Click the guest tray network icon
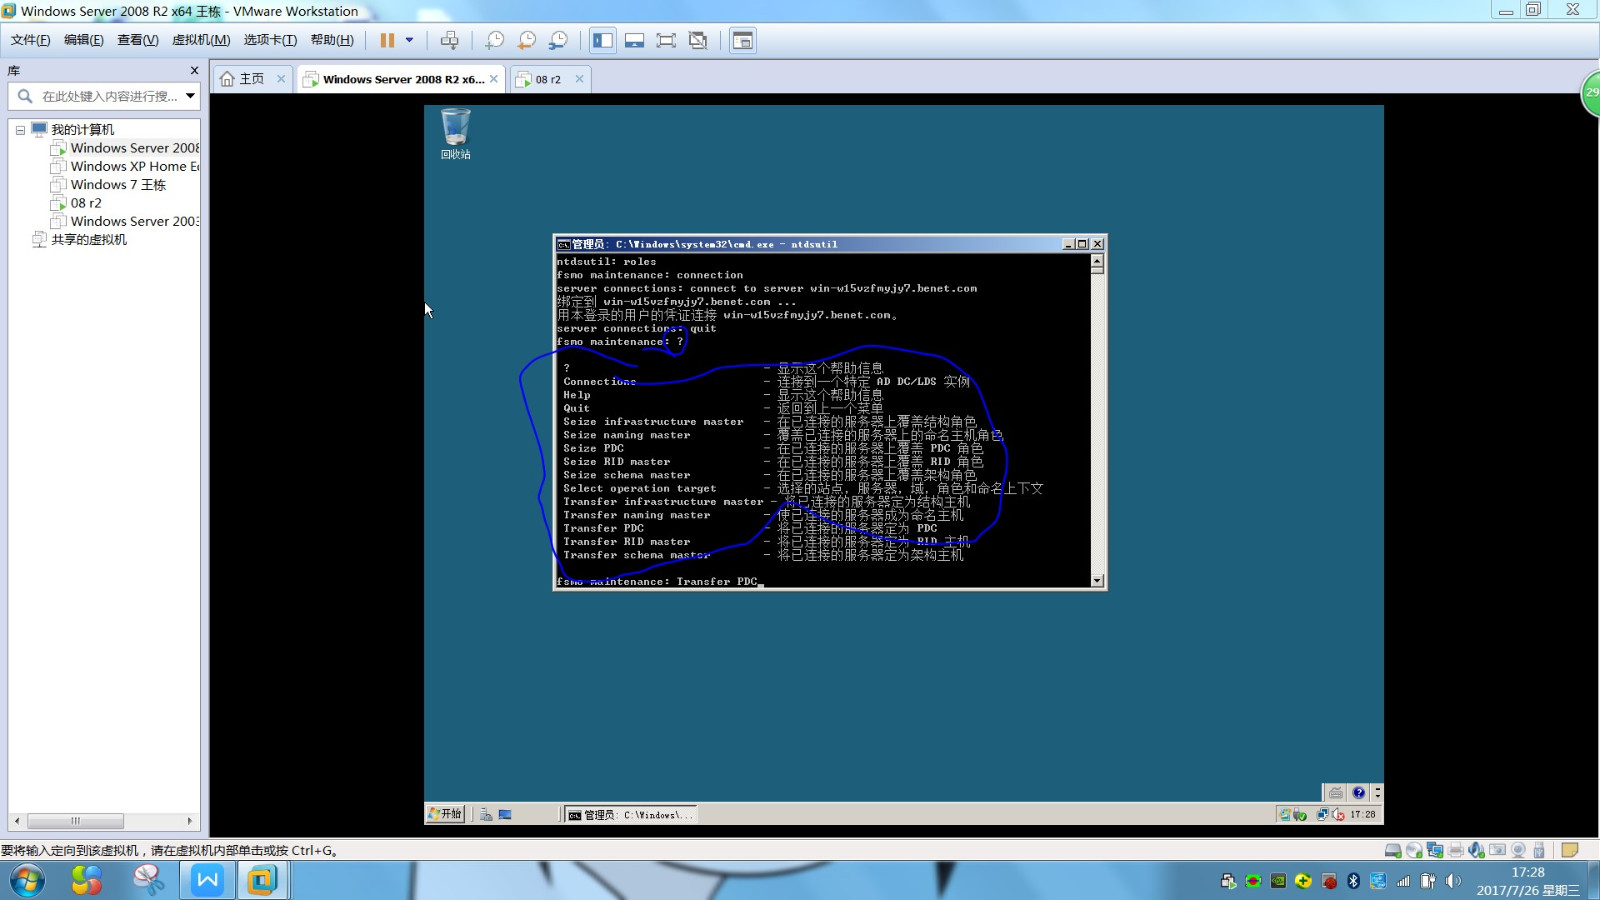The image size is (1600, 900). 1323,814
